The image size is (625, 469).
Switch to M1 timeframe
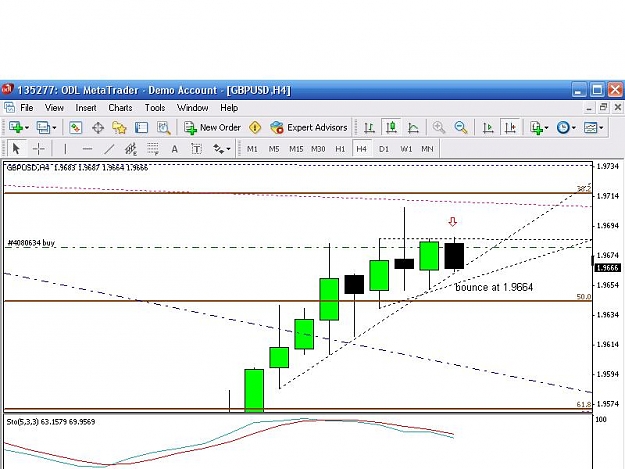coord(252,149)
